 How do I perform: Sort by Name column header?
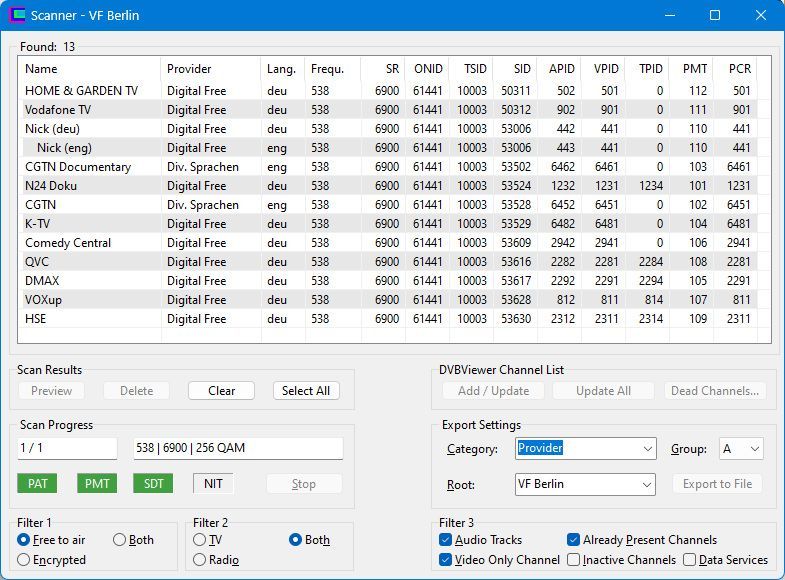tap(89, 69)
